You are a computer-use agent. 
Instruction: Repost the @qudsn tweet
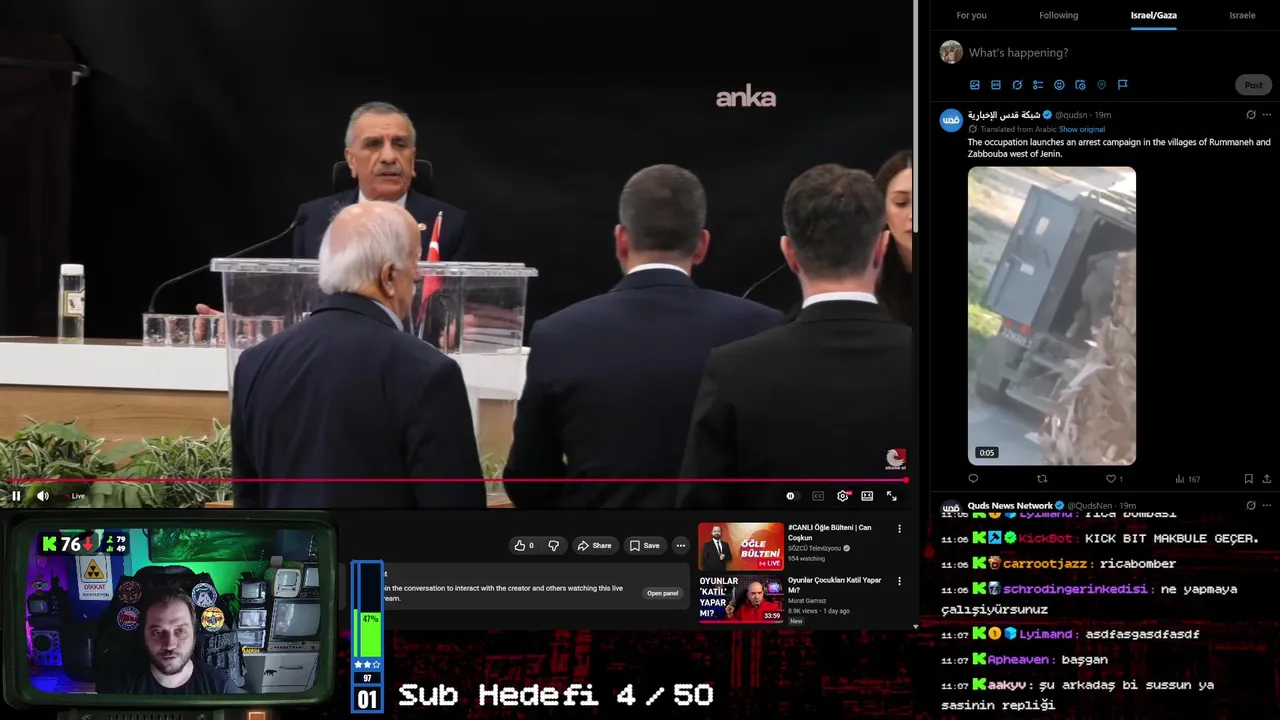click(1042, 479)
